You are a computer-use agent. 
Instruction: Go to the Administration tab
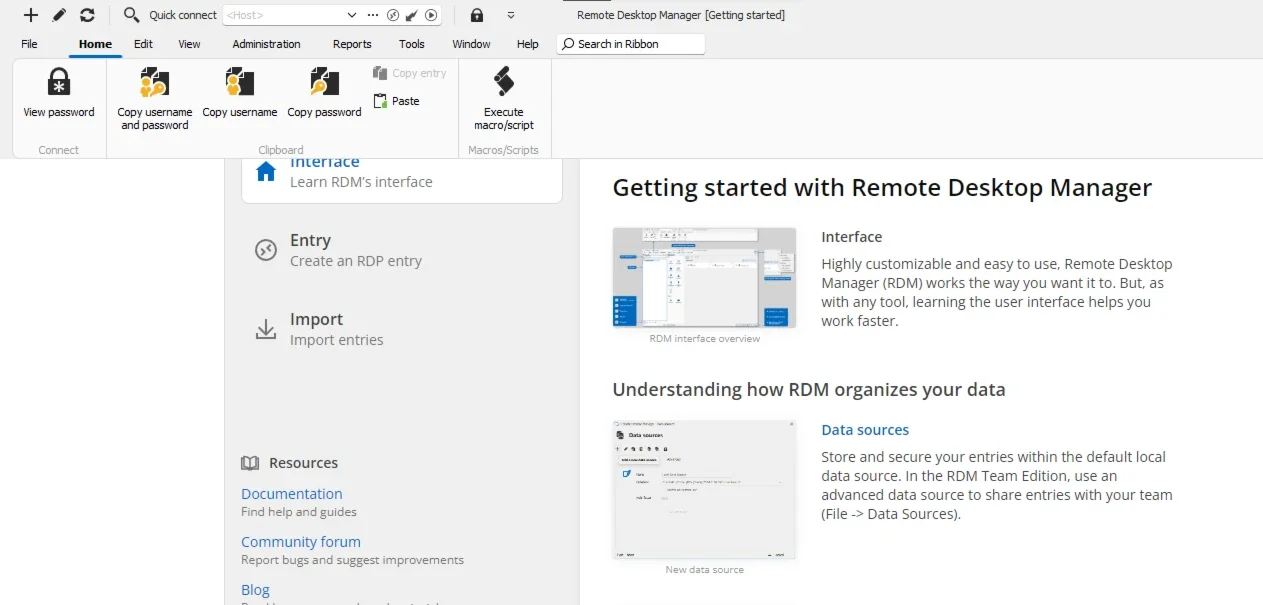[266, 44]
